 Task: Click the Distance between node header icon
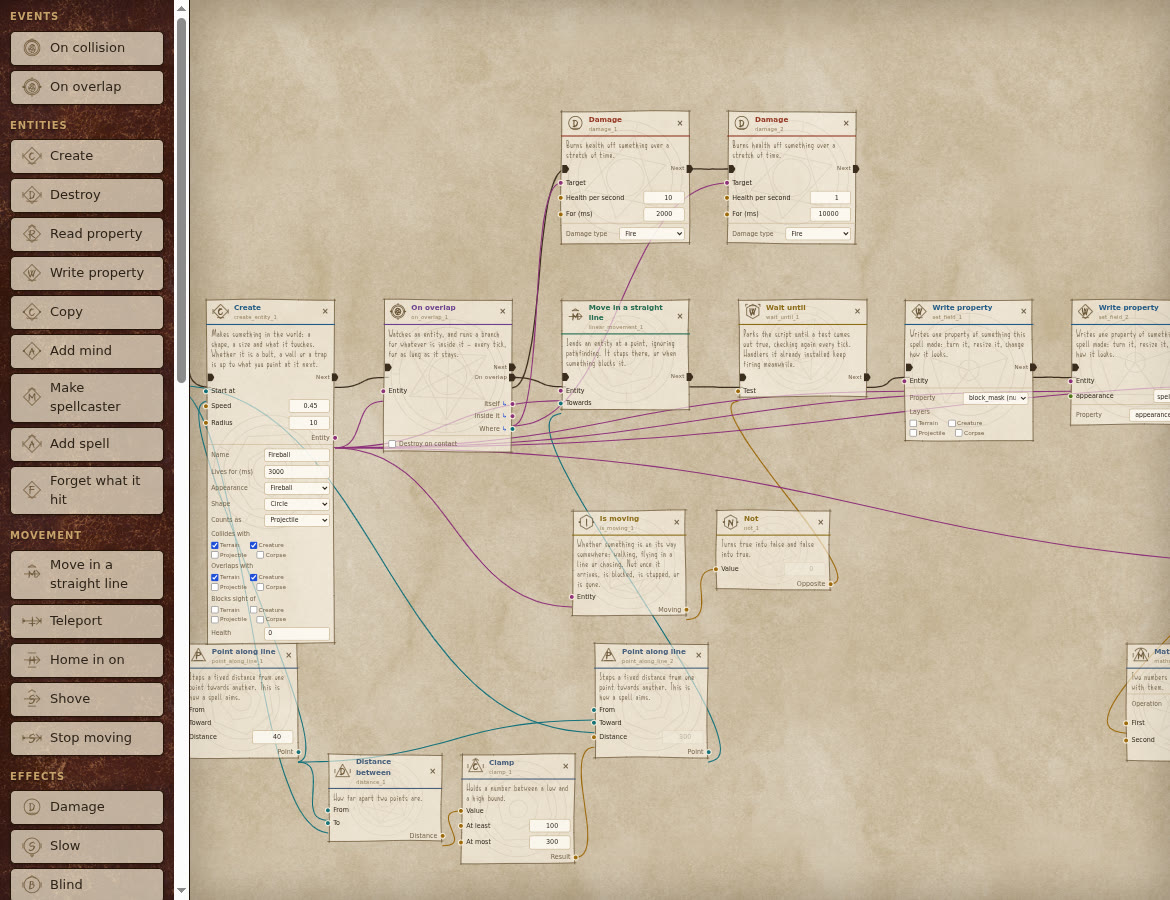(x=342, y=771)
